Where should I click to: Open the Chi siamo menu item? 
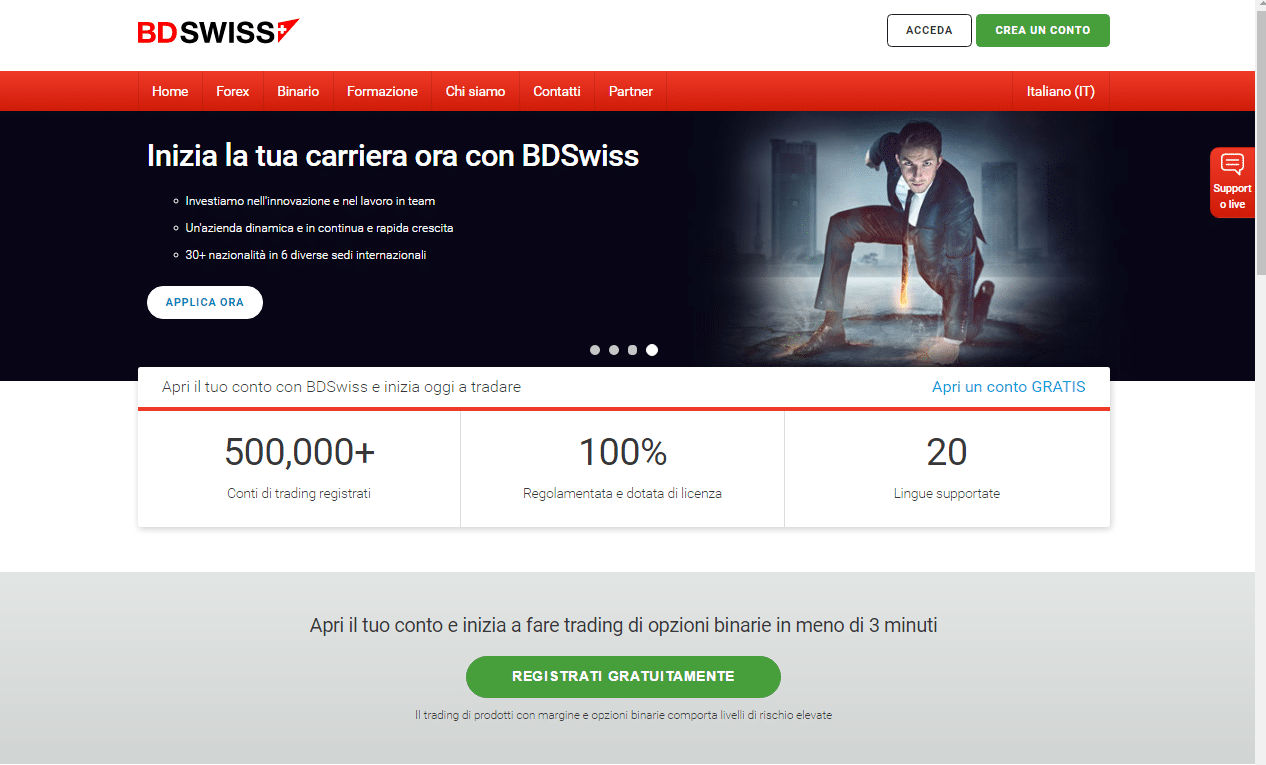(x=475, y=91)
